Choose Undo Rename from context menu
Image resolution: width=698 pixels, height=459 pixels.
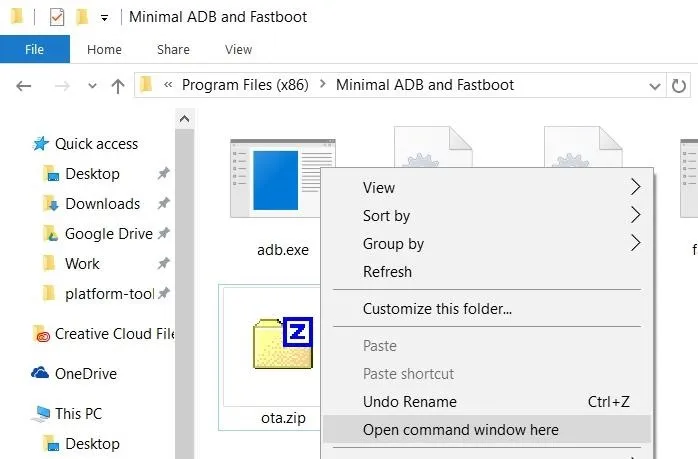coord(487,402)
